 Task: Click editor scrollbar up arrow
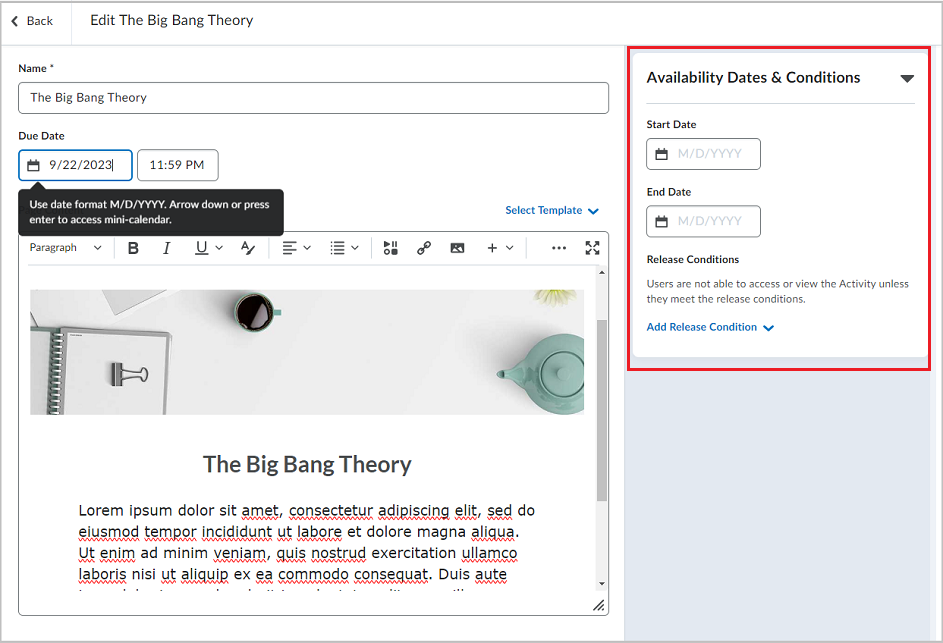click(x=602, y=272)
